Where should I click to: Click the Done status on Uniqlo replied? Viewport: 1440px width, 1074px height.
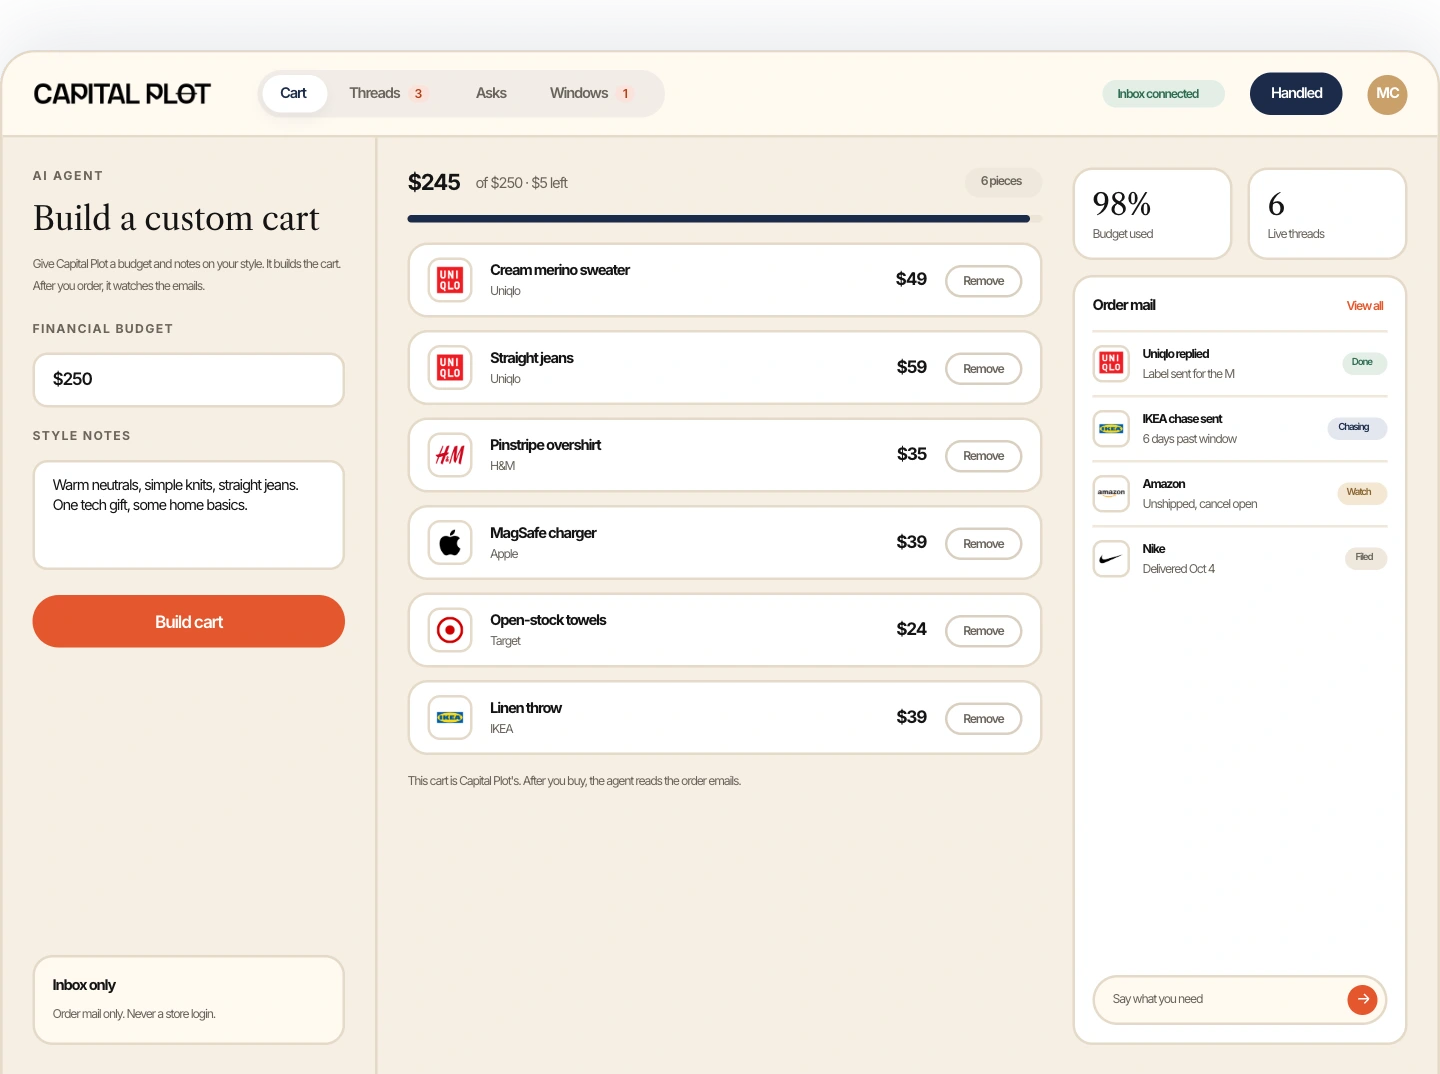pyautogui.click(x=1364, y=363)
